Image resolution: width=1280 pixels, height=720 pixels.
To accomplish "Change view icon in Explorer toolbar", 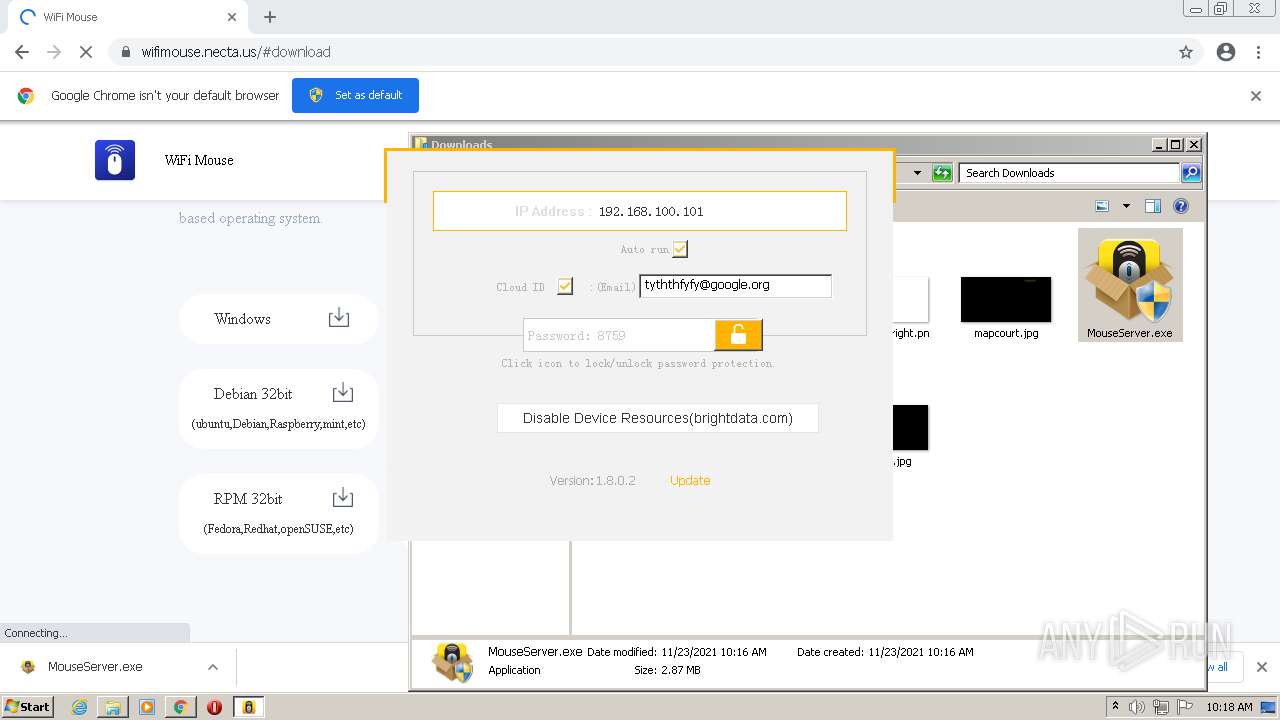I will (1102, 206).
